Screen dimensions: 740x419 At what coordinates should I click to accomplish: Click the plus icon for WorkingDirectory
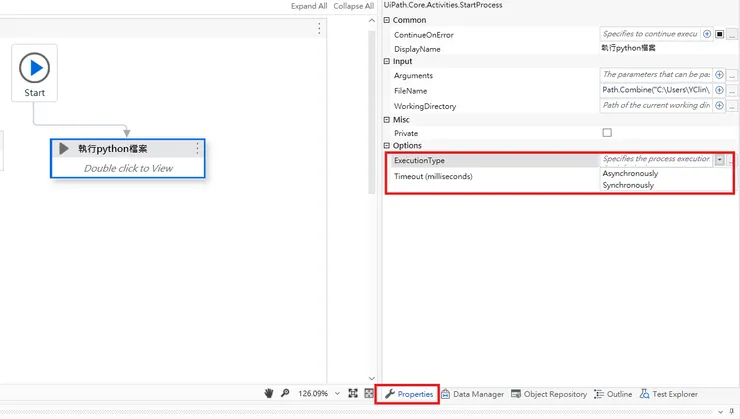tap(719, 105)
